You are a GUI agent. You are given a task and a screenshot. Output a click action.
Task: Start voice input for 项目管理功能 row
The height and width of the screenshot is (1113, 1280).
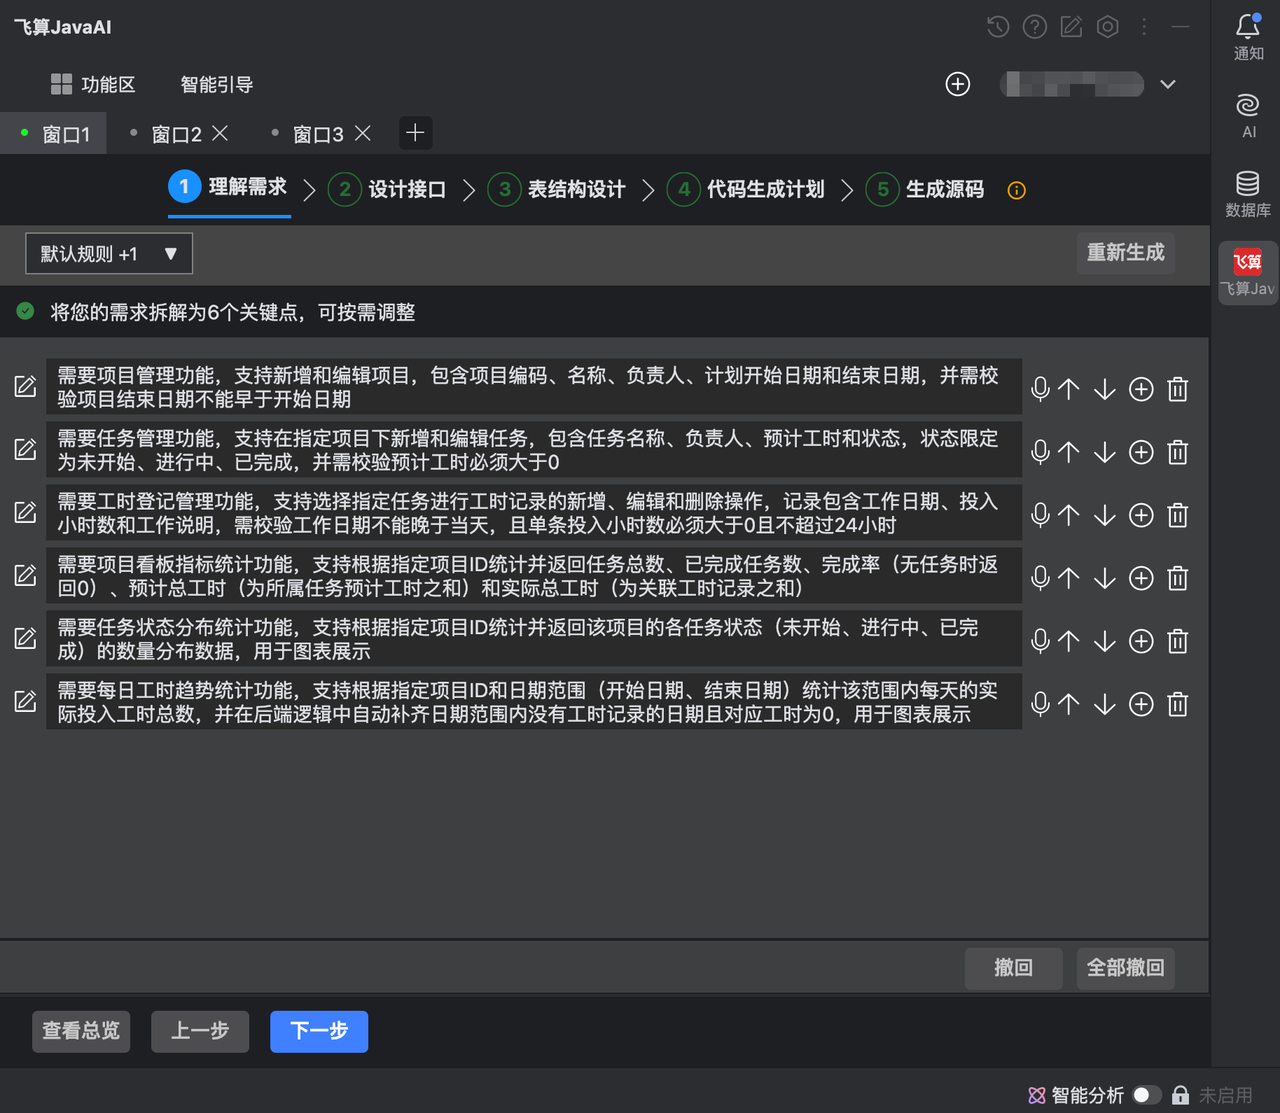point(1040,389)
